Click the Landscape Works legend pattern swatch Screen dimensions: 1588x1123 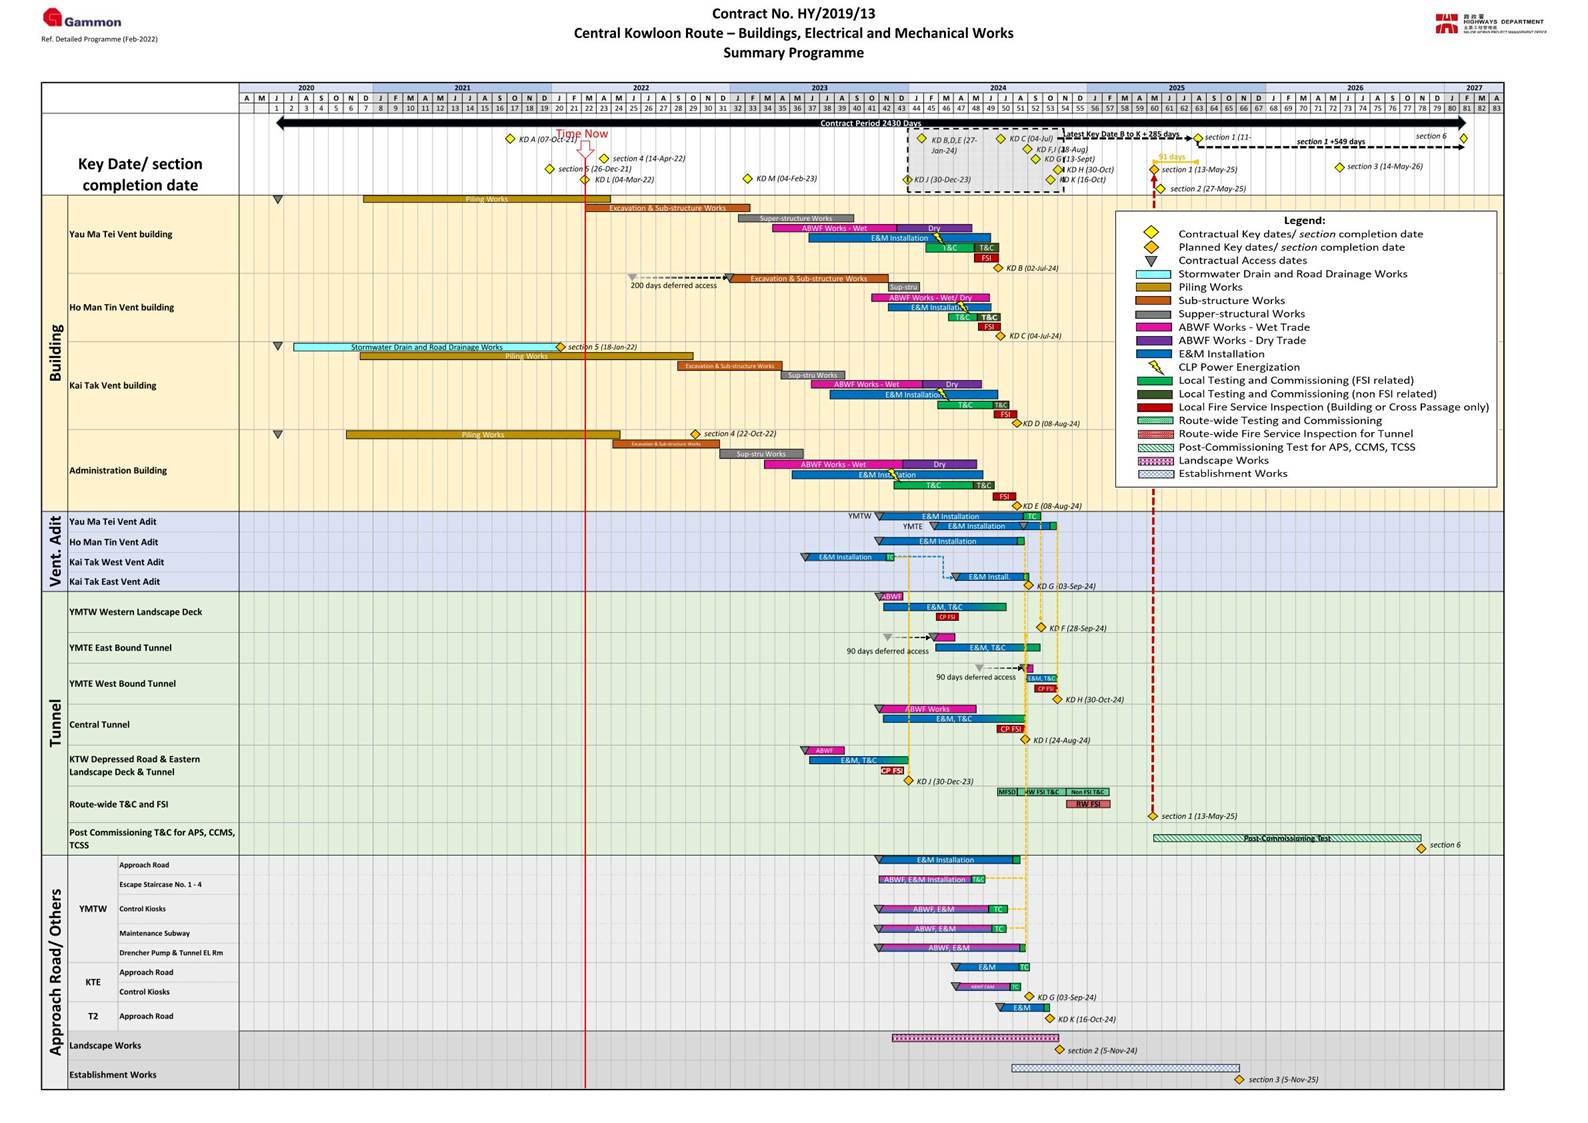[x=1155, y=461]
